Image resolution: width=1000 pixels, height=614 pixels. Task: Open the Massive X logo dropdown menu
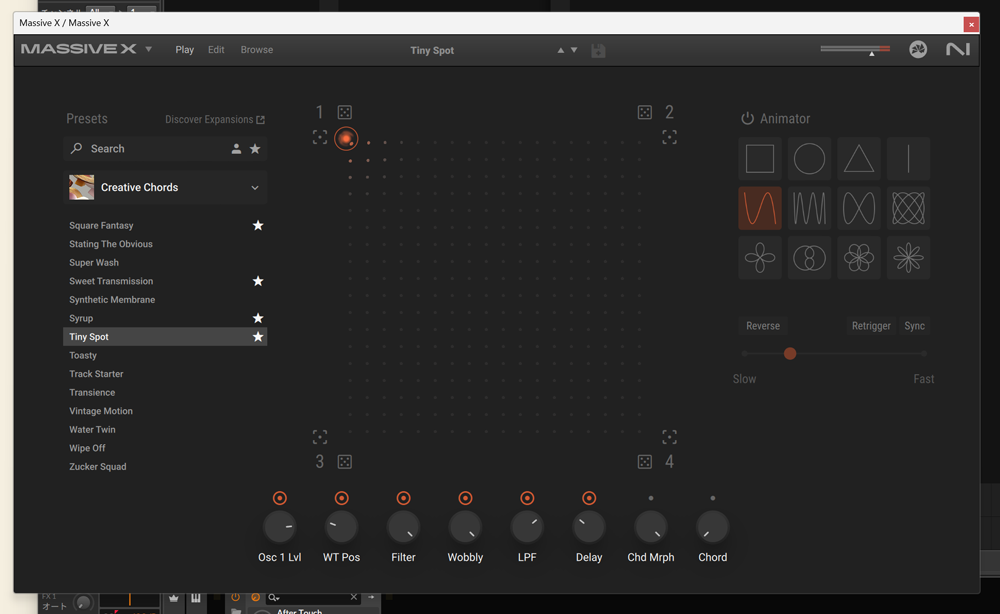(149, 50)
